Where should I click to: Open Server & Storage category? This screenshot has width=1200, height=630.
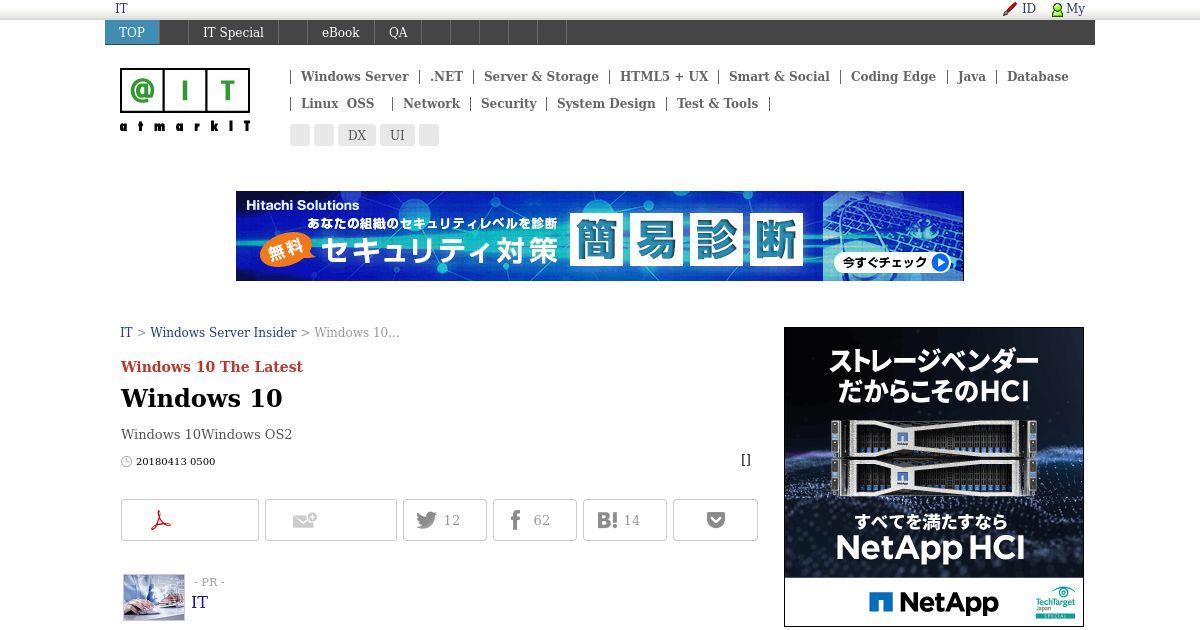pos(541,76)
